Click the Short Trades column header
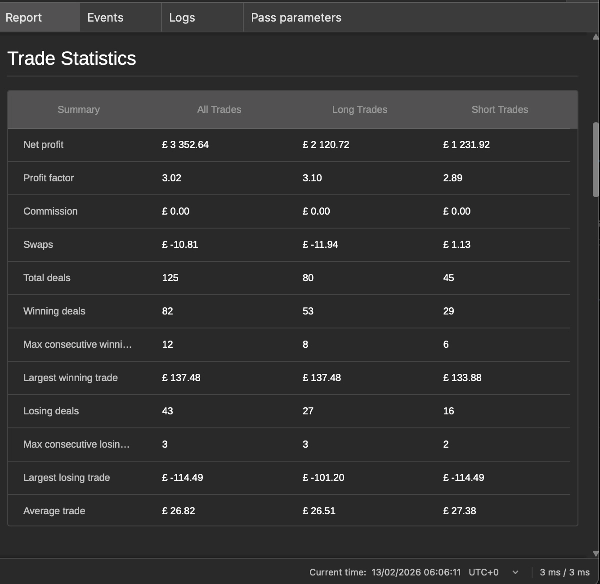The image size is (600, 584). [x=499, y=110]
